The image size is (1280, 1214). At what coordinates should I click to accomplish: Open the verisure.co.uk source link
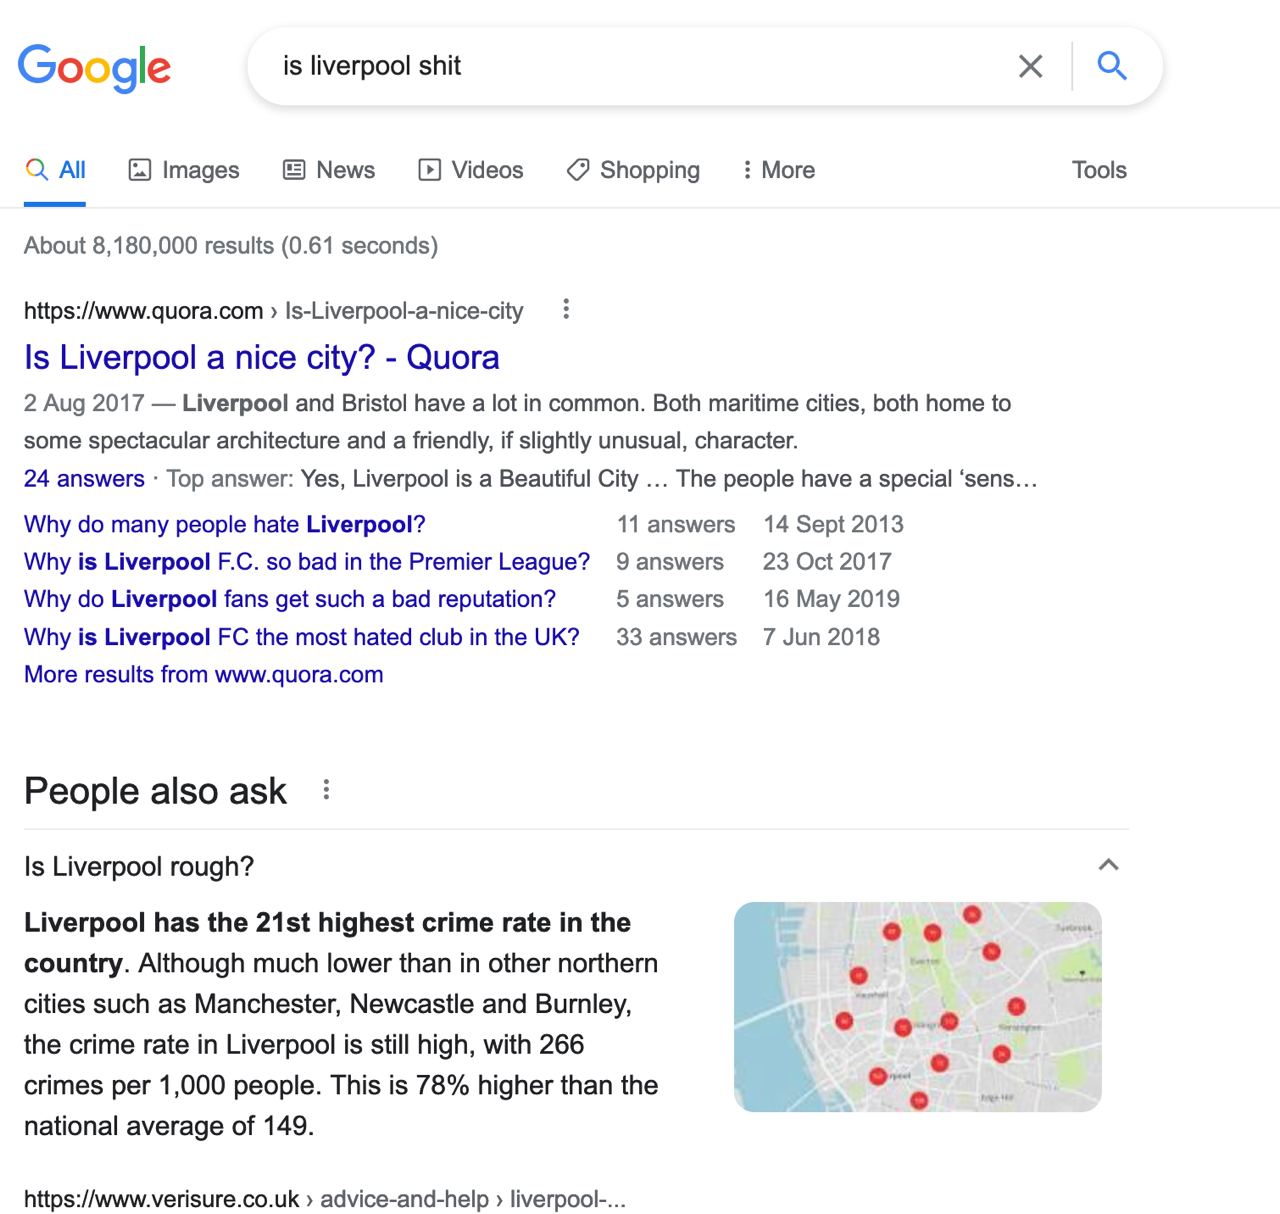pos(325,1199)
